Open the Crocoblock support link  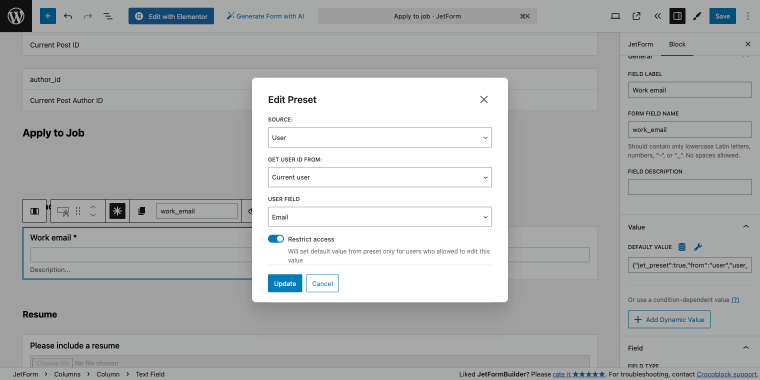pyautogui.click(x=727, y=374)
